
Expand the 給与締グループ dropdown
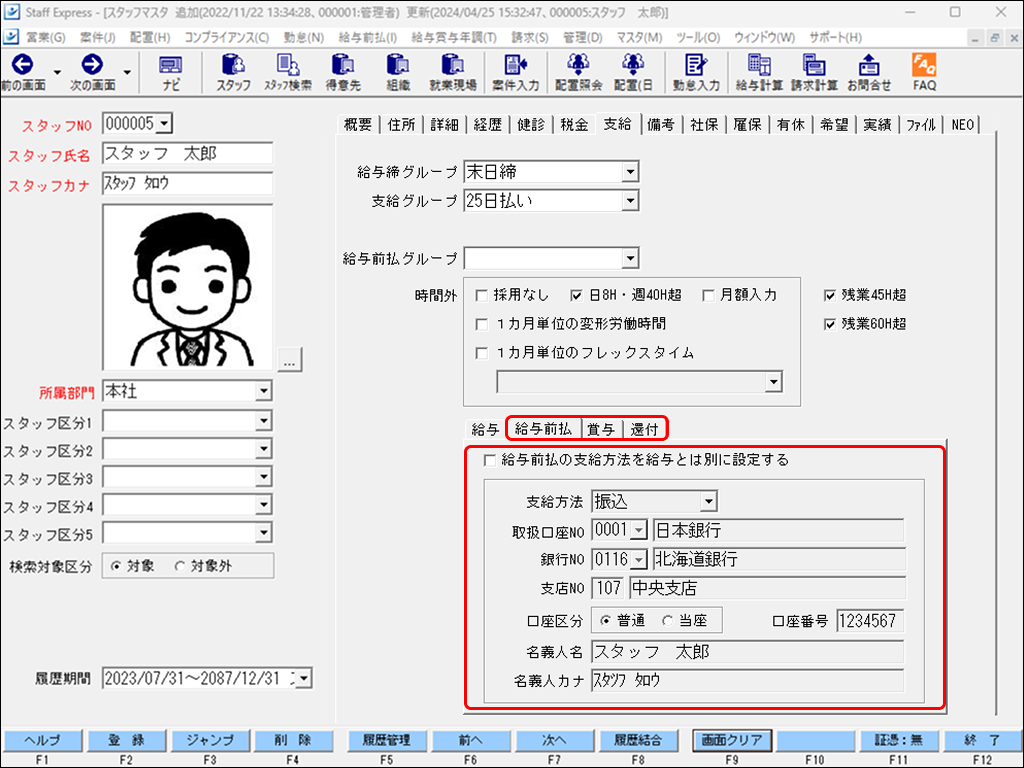[629, 172]
